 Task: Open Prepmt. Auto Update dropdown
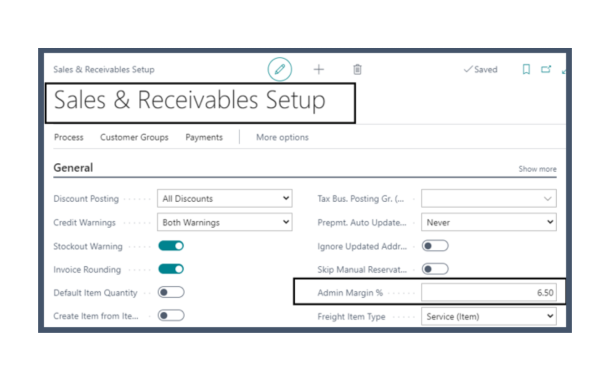click(x=489, y=222)
